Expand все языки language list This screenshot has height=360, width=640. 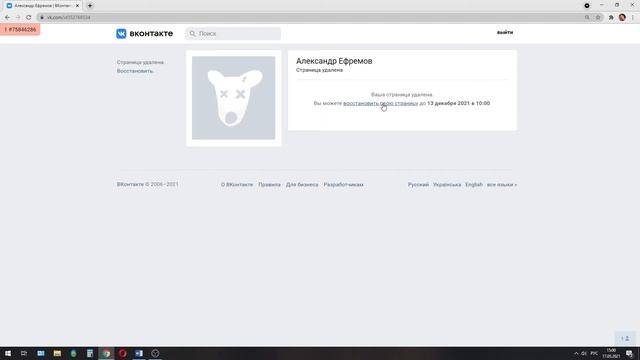[502, 185]
